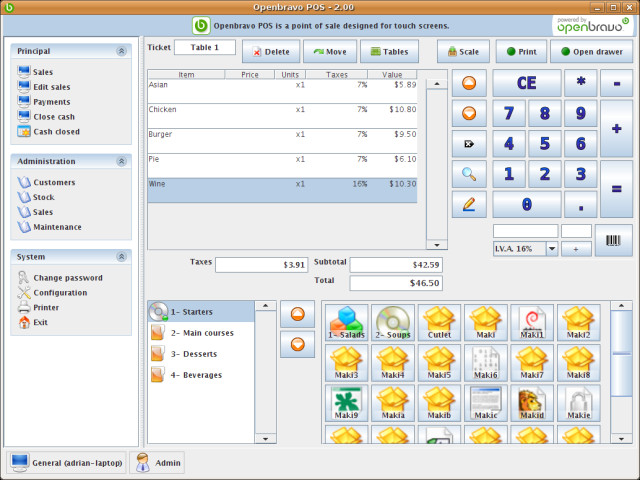Viewport: 640px width, 480px height.
Task: Click the keypad plus key
Action: click(x=616, y=129)
